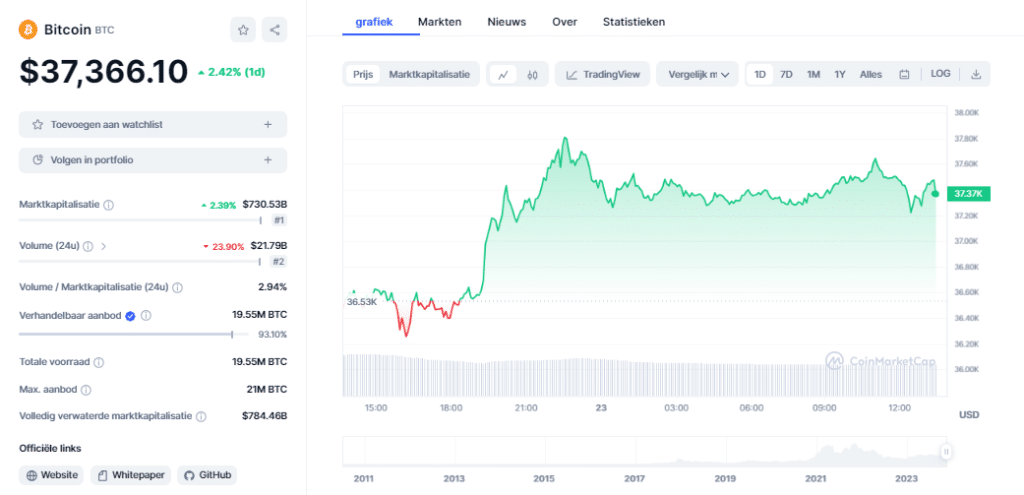The height and width of the screenshot is (495, 1024).
Task: Click the Verhandelbaar aanbod progress bar
Action: pos(133,334)
